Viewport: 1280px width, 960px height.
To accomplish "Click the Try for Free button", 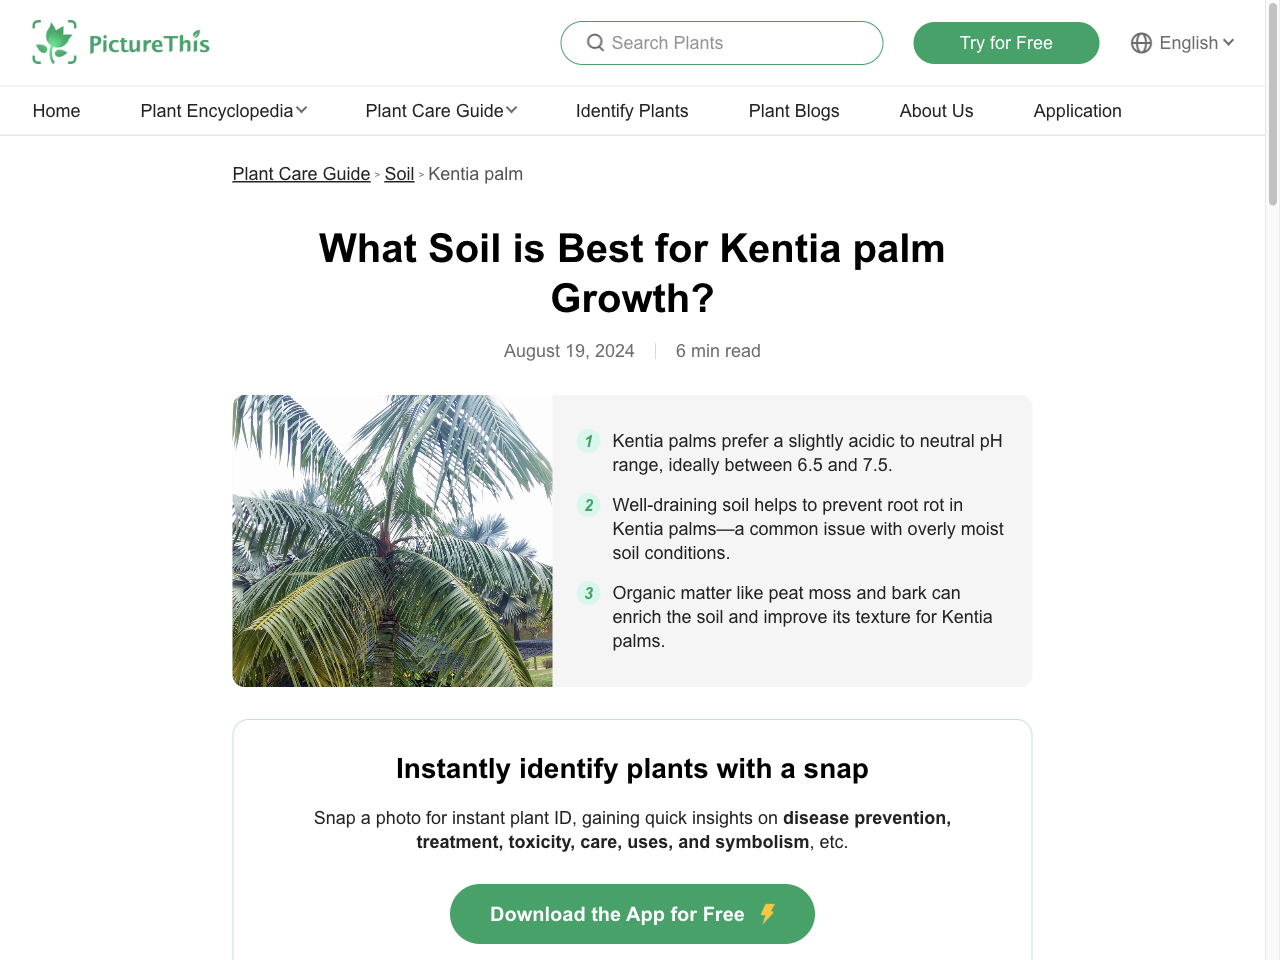I will click(1006, 43).
